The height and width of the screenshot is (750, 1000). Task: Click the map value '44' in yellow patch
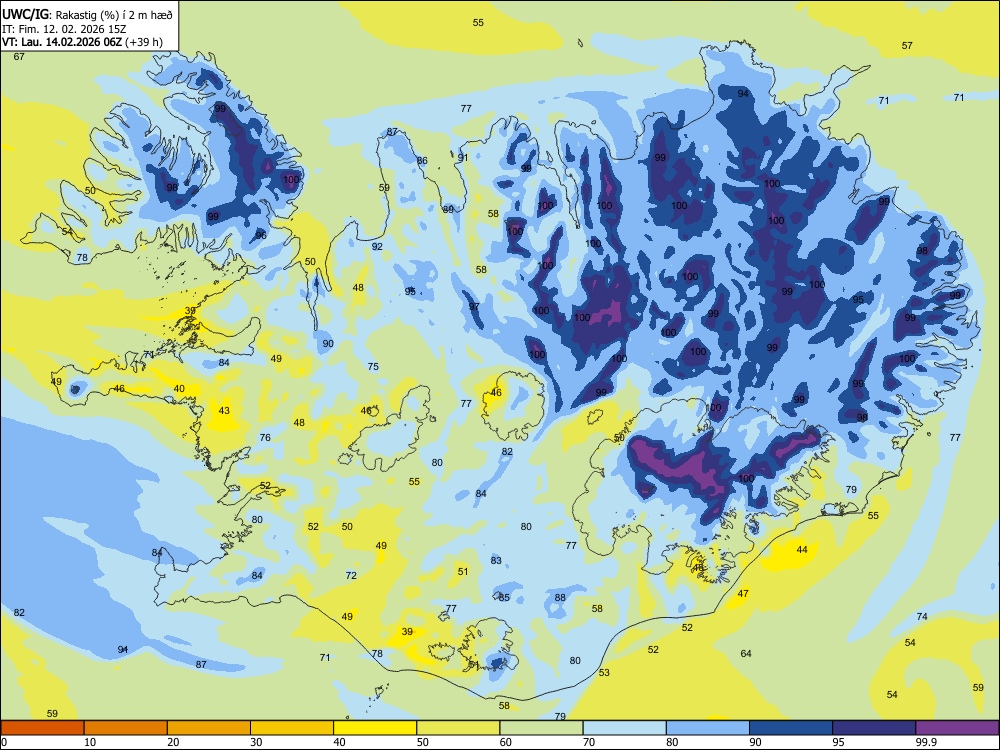pyautogui.click(x=802, y=550)
